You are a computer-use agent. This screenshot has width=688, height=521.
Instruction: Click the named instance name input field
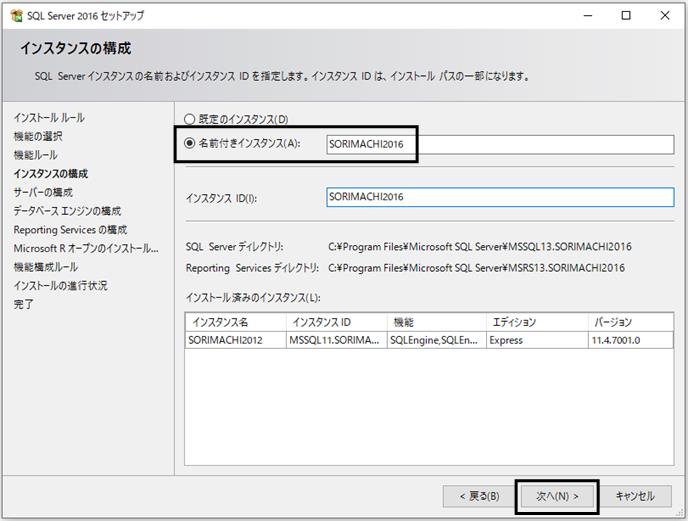pos(500,144)
